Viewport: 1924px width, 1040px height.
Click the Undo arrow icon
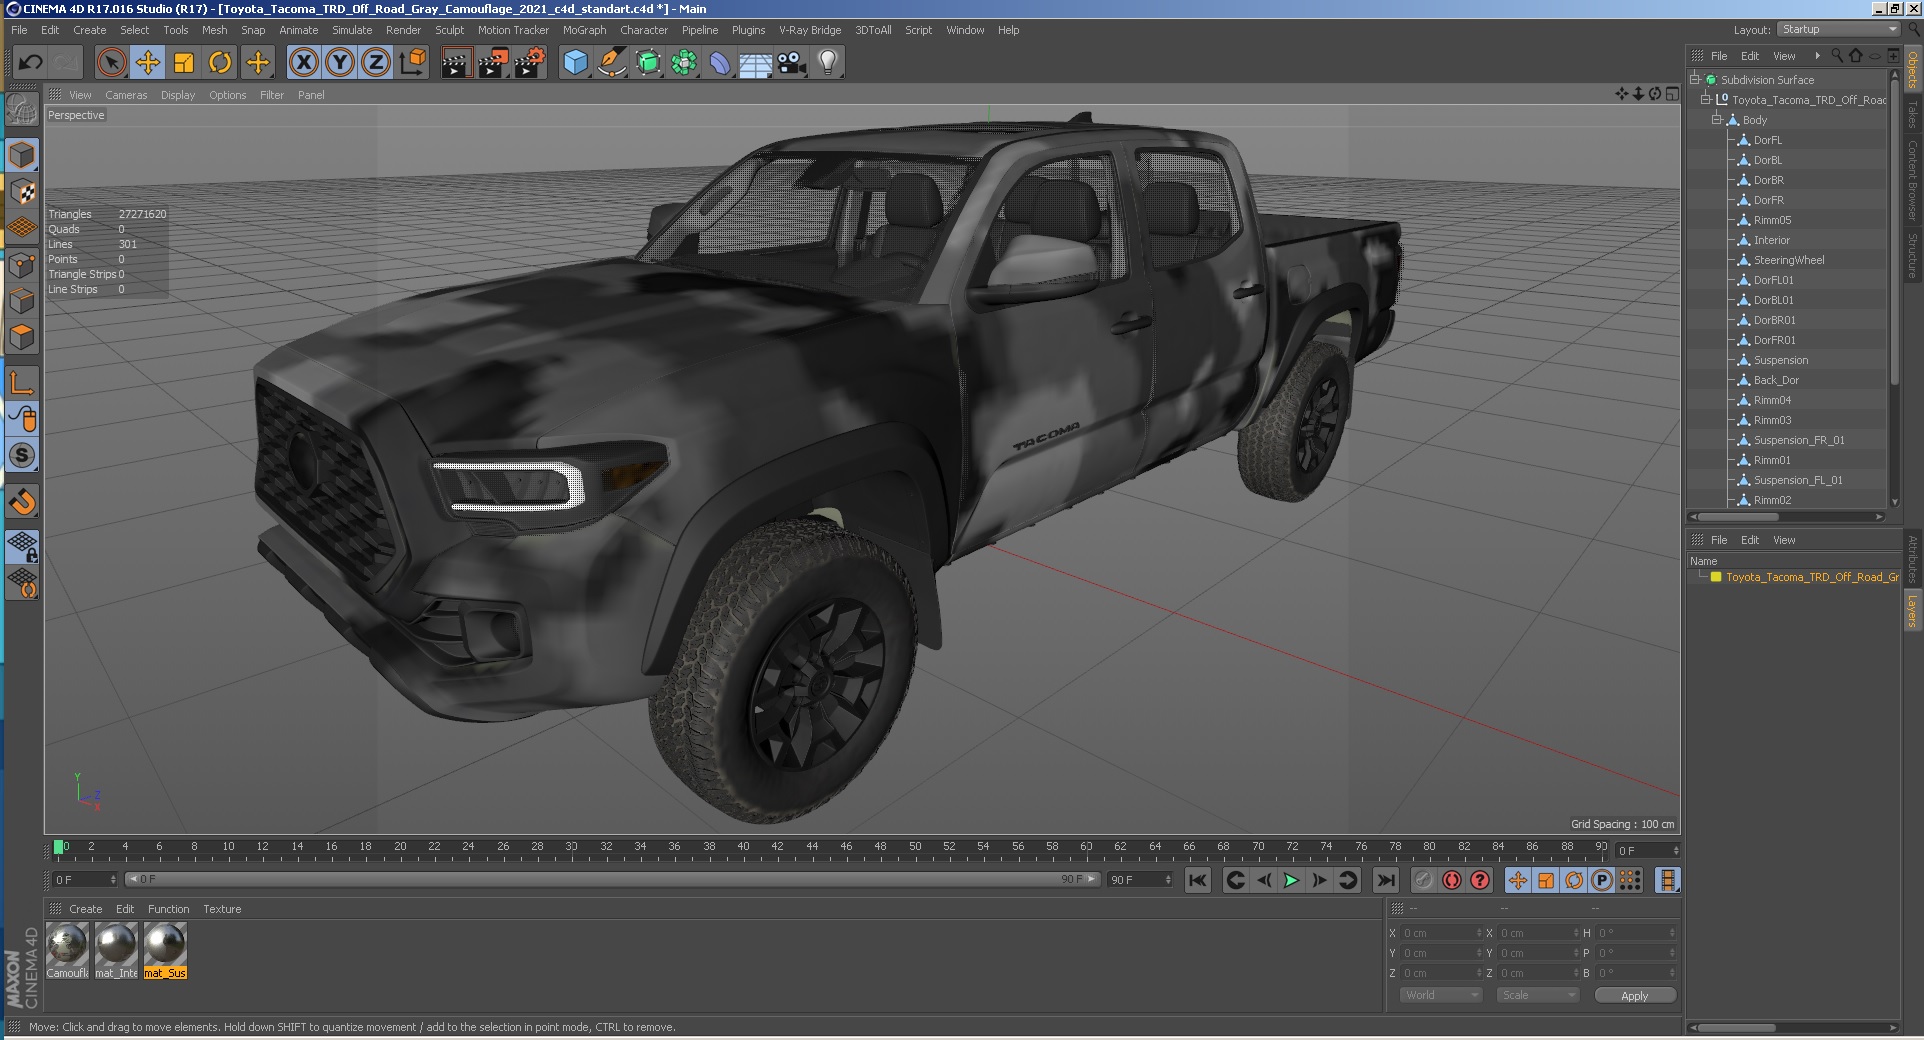(x=30, y=63)
